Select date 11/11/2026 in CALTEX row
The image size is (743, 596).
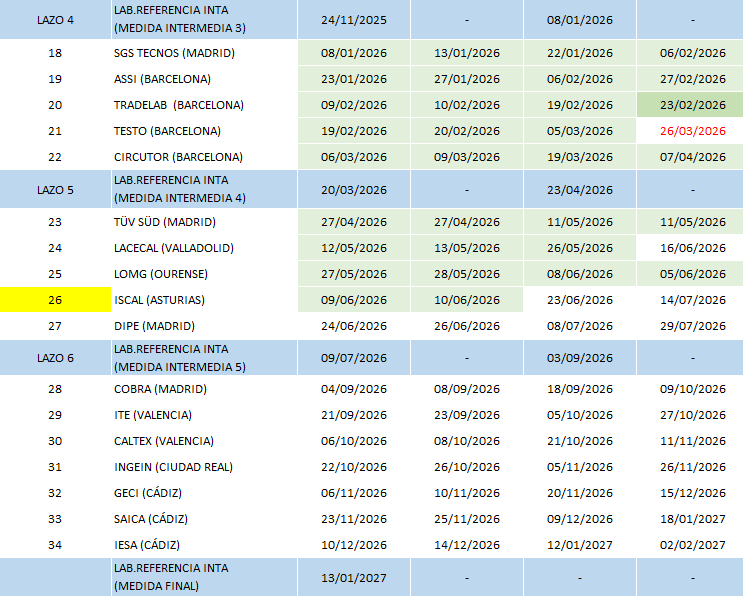click(x=692, y=441)
